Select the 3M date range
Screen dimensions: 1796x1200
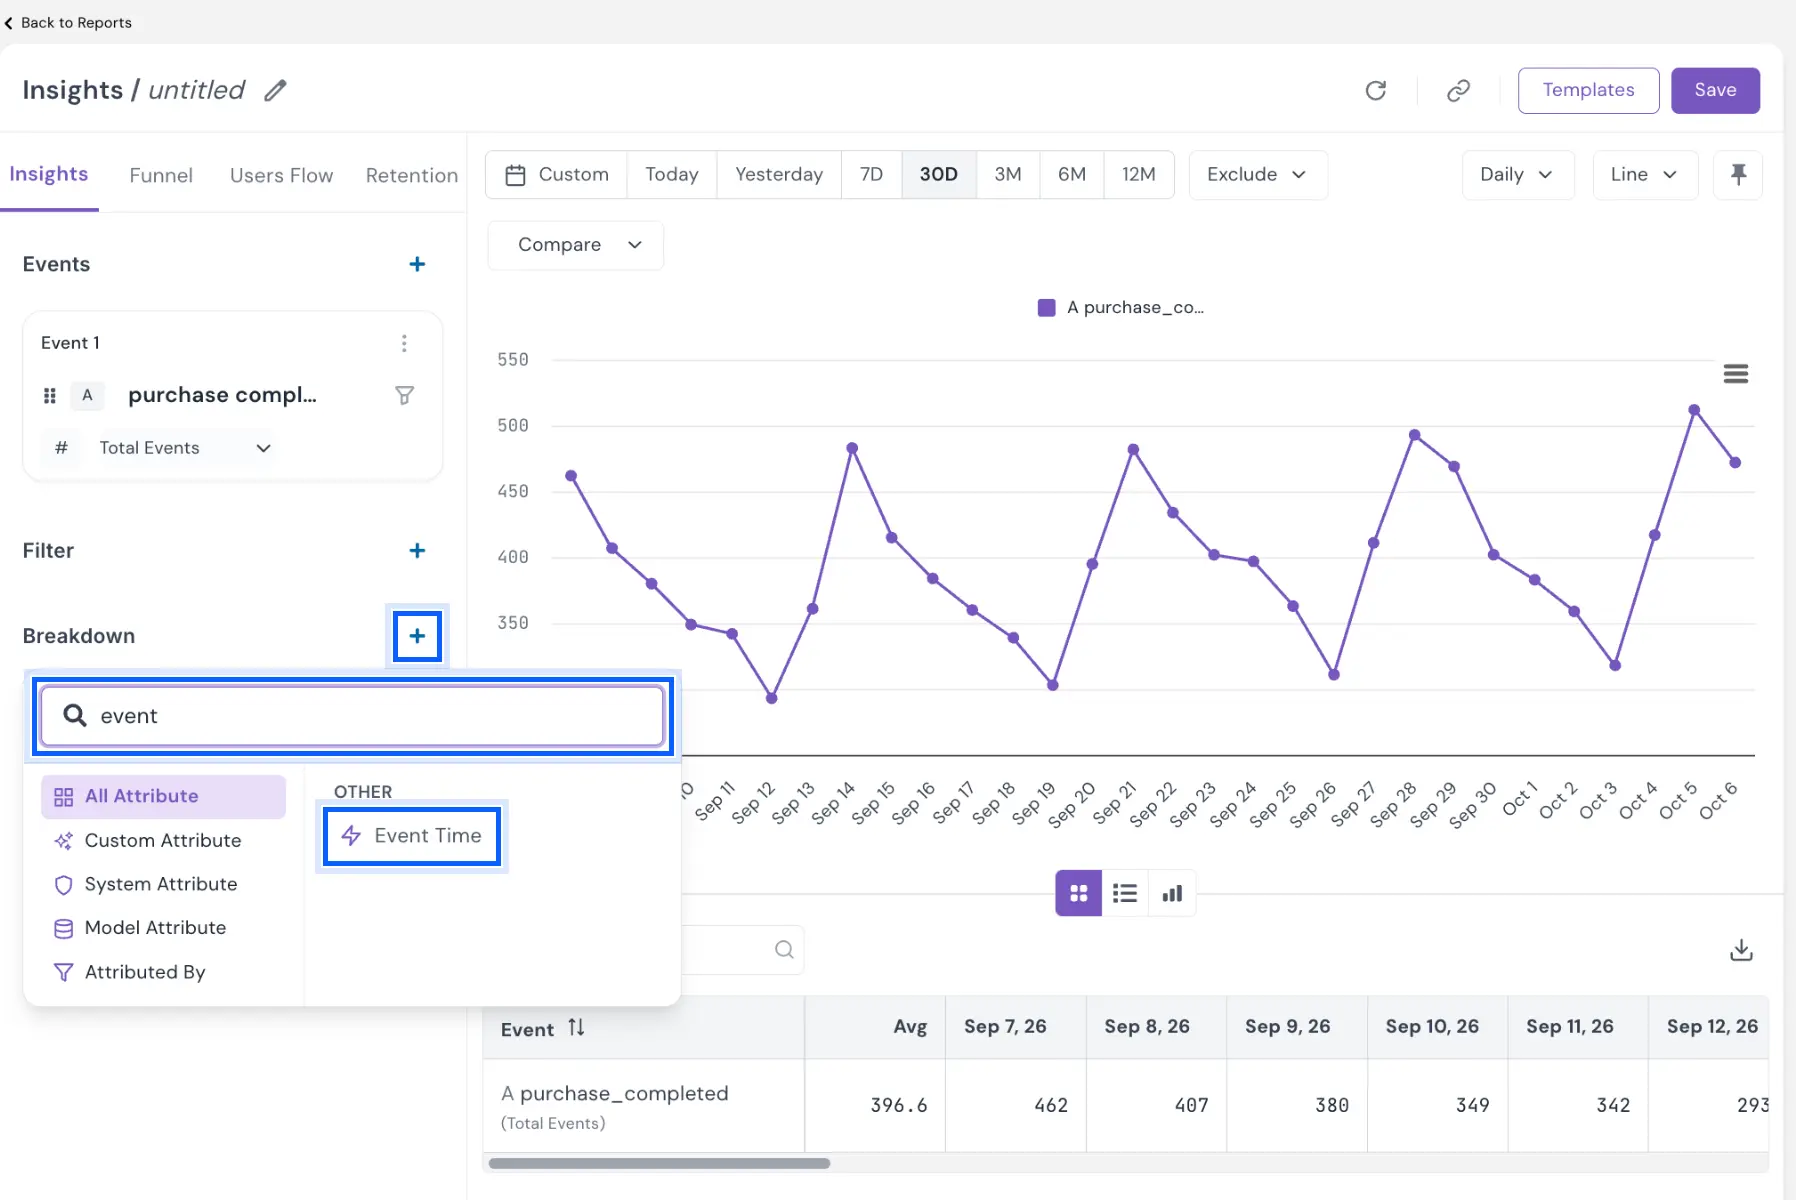[x=1008, y=175]
